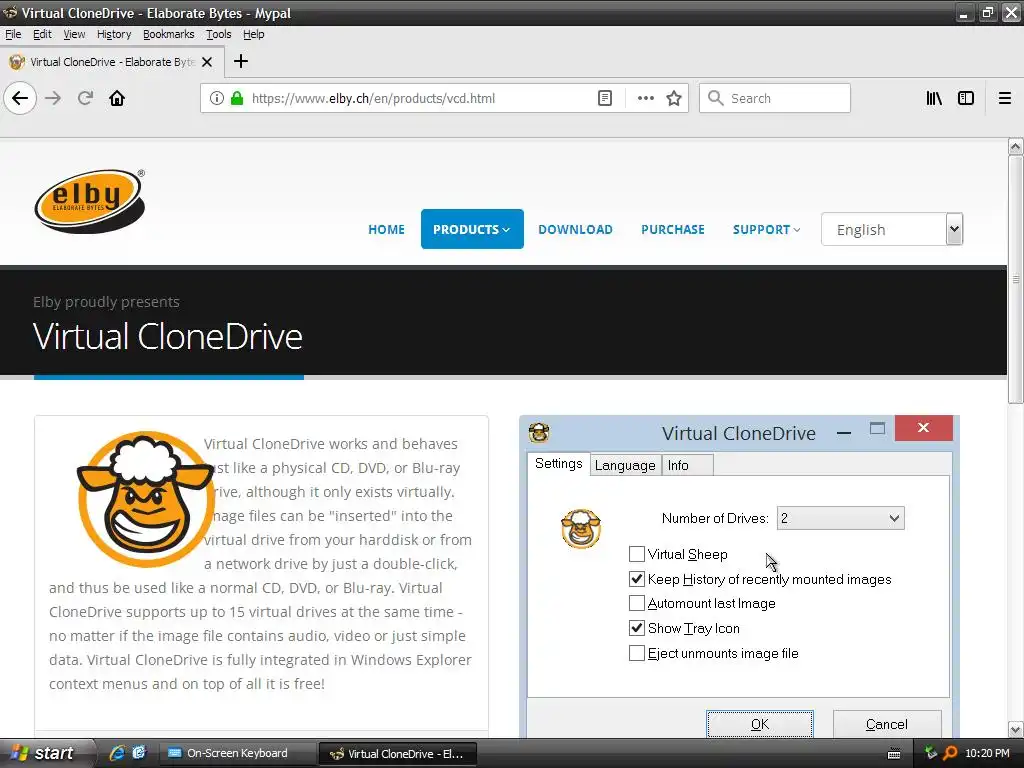Expand the PRODUCTS navigation menu
The height and width of the screenshot is (768, 1024).
pos(472,229)
